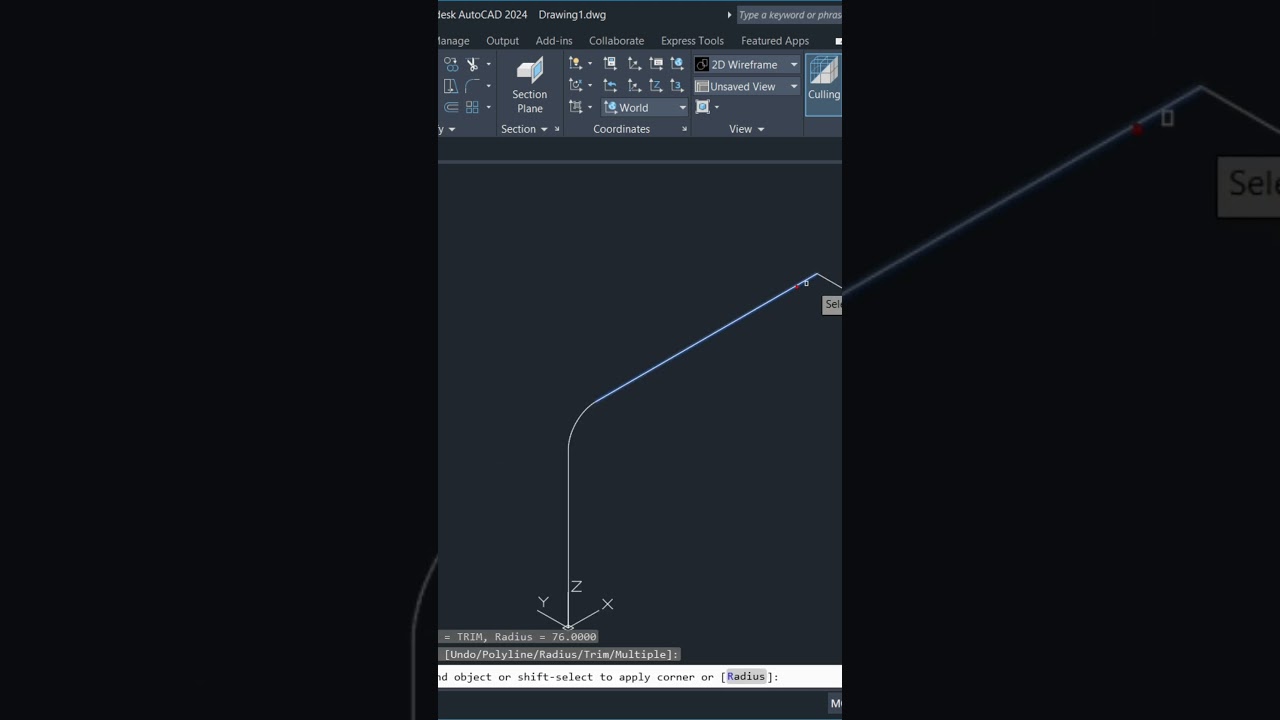Click the Named UCS manager icon
1280x720 pixels.
click(x=610, y=63)
